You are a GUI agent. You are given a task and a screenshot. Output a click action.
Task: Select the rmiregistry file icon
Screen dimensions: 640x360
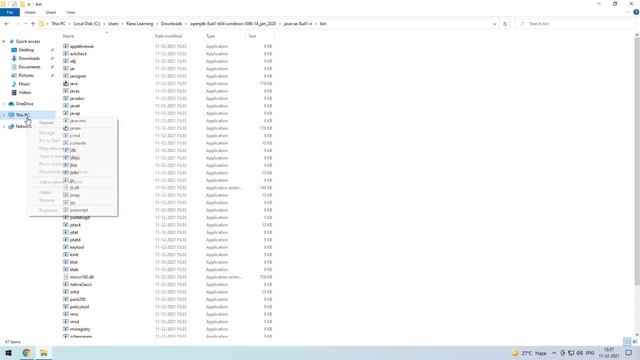click(66, 329)
